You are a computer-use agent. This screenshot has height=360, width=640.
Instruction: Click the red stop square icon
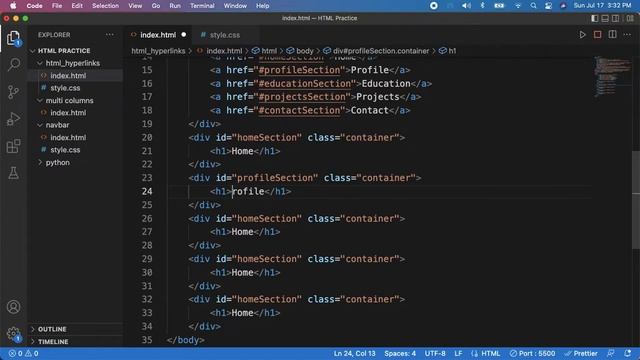pos(598,35)
